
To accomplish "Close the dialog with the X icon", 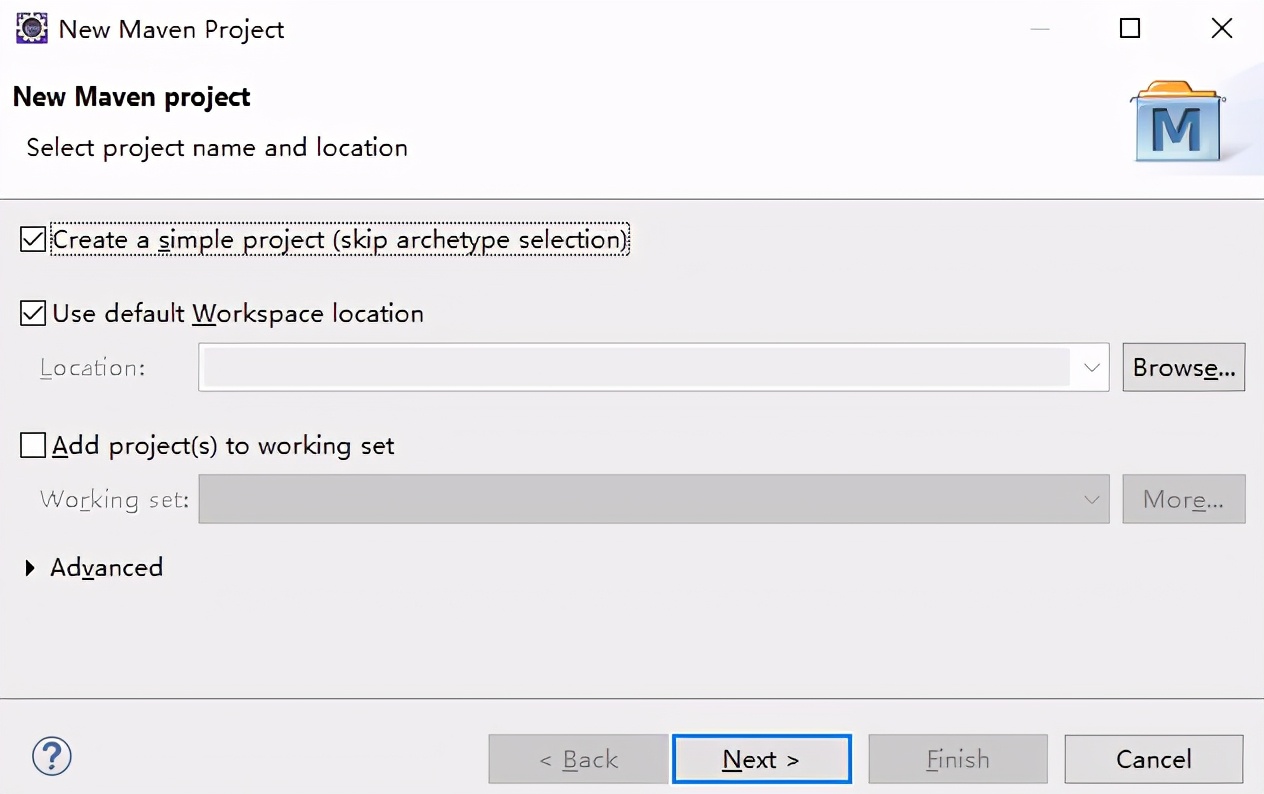I will pyautogui.click(x=1221, y=28).
